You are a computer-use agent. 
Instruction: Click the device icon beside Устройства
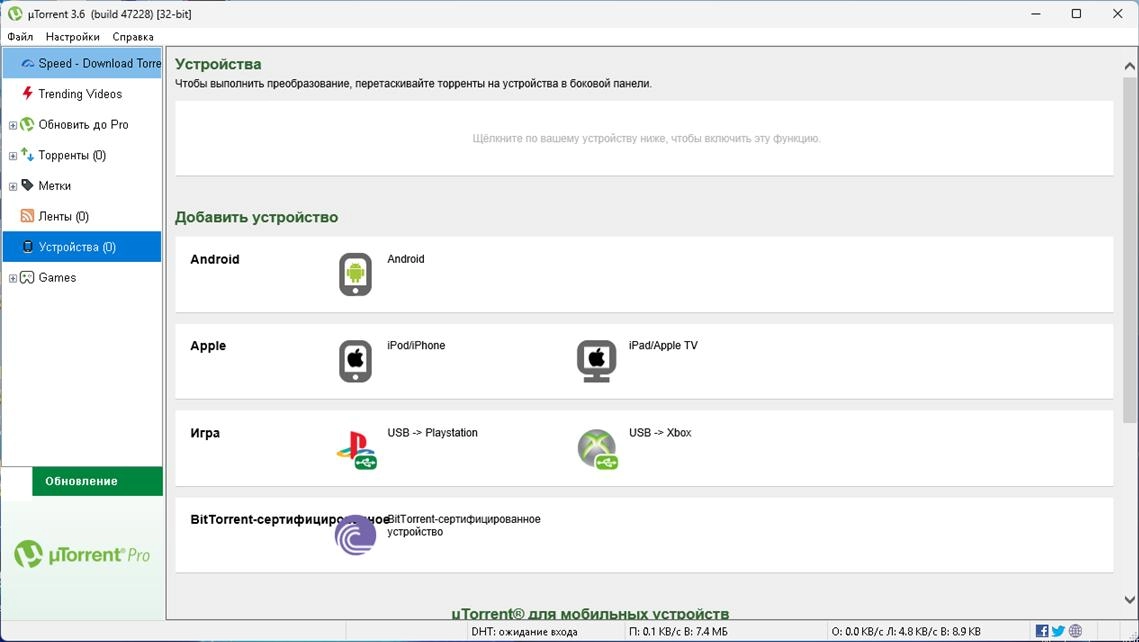[x=28, y=246]
